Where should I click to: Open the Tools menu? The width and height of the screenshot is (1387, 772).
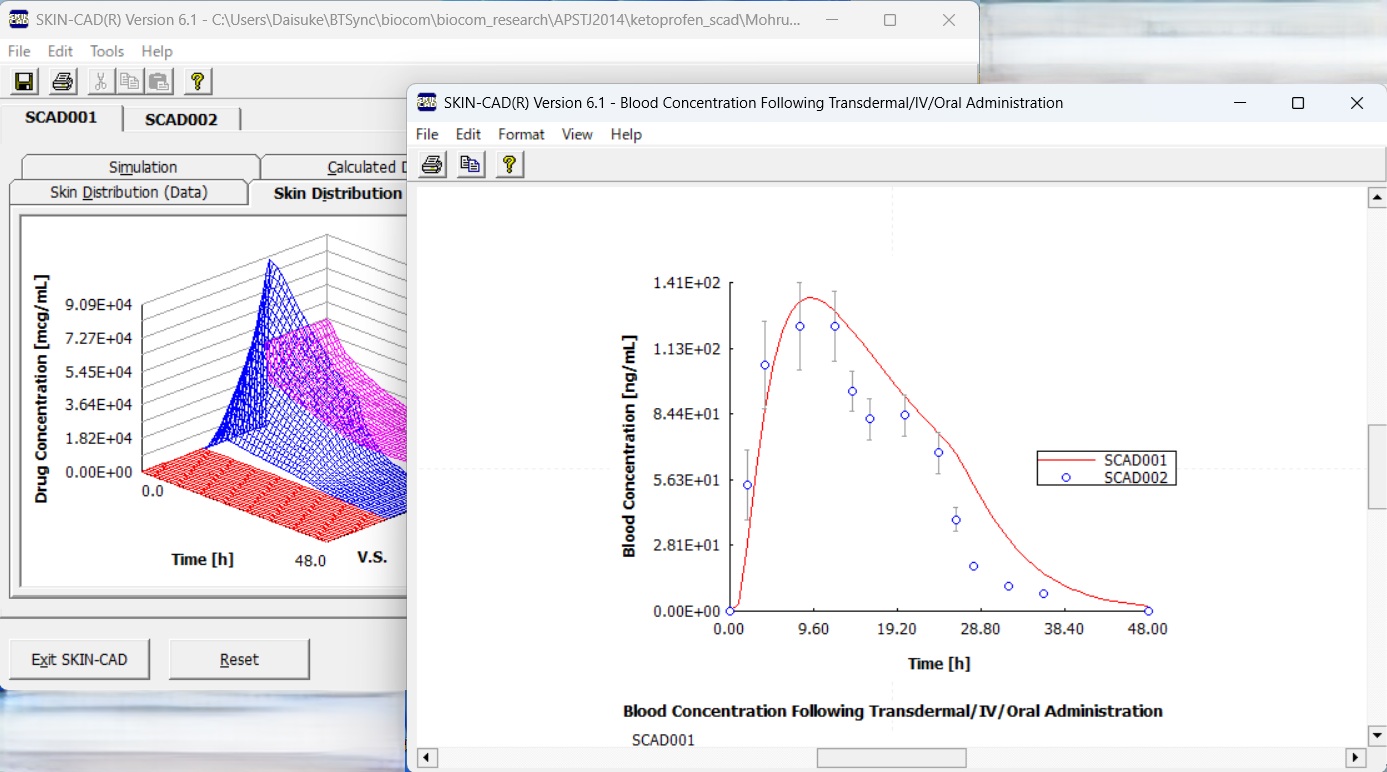coord(107,51)
